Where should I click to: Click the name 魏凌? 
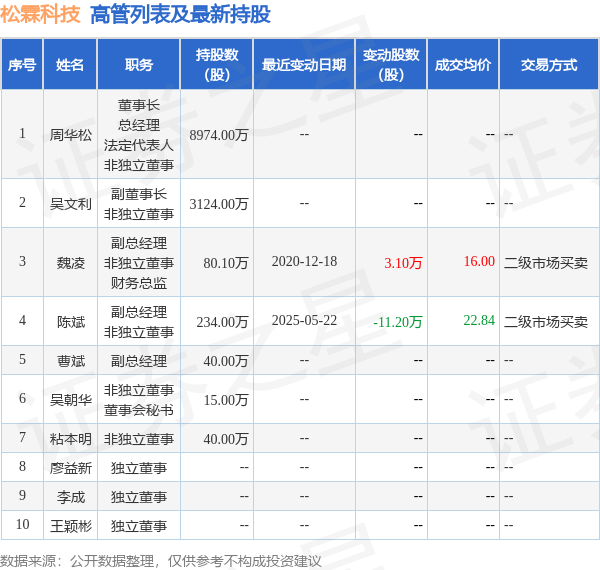coord(71,263)
